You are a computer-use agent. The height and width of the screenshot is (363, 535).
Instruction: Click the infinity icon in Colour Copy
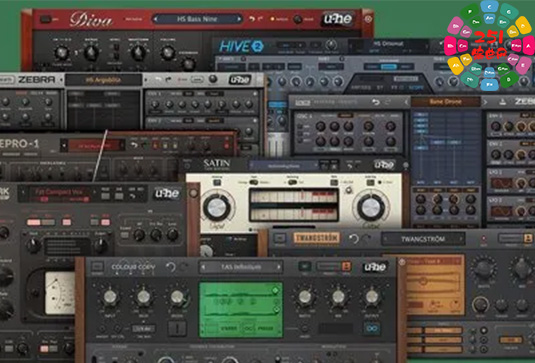tap(373, 329)
